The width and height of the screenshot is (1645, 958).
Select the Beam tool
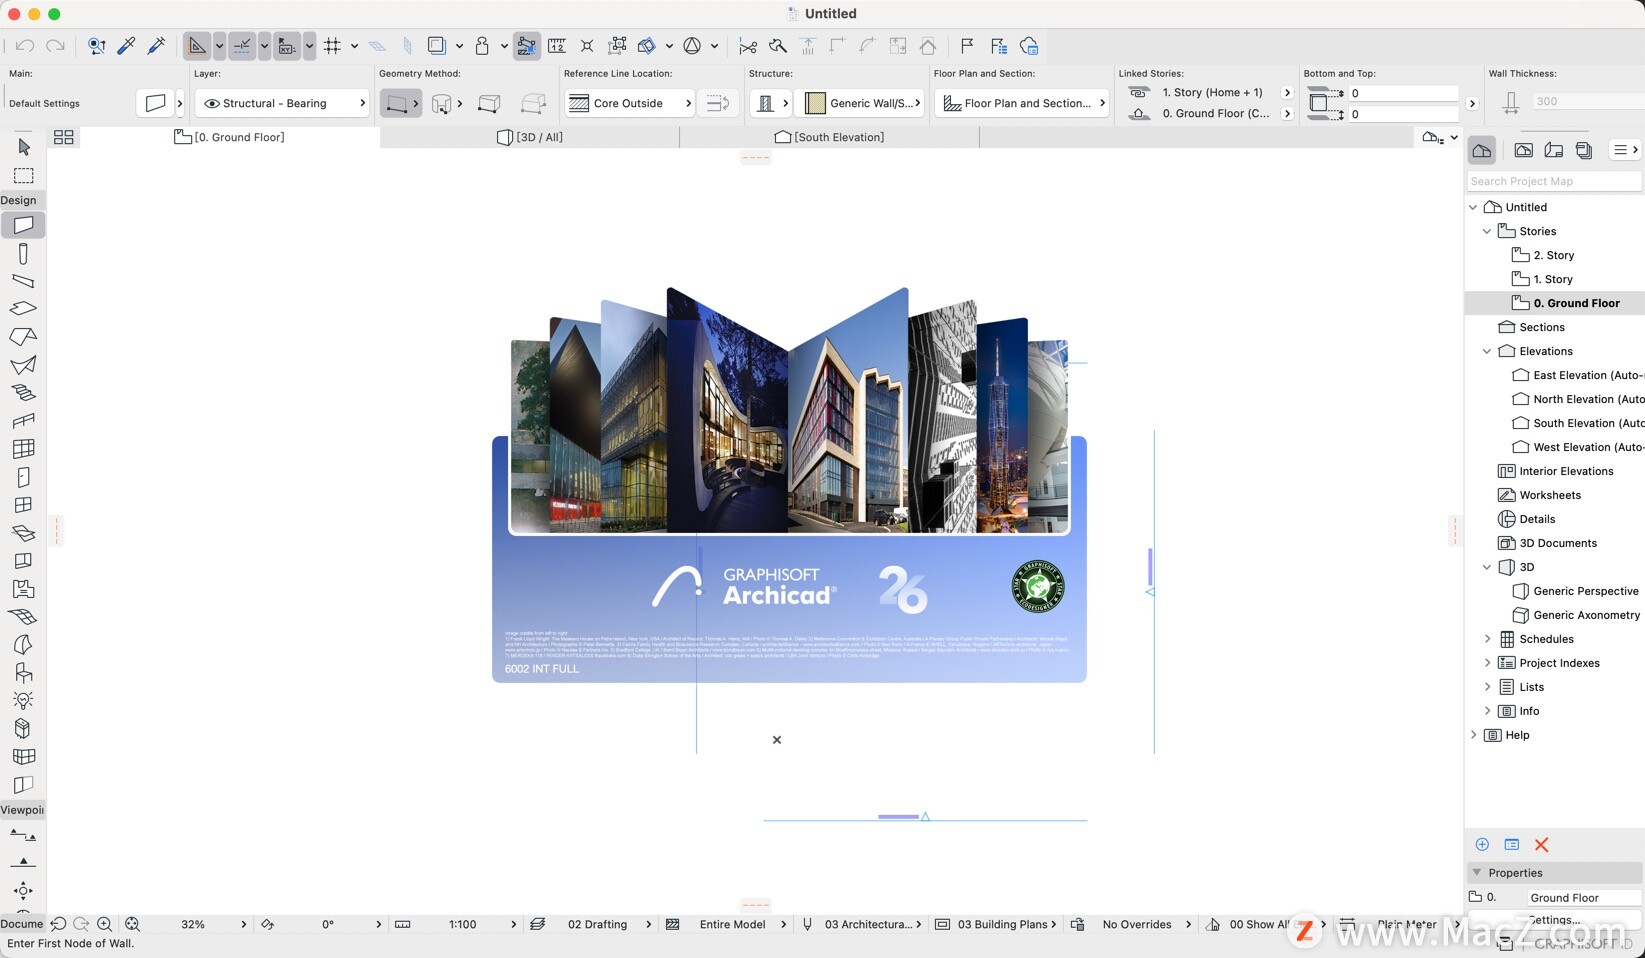coord(24,281)
